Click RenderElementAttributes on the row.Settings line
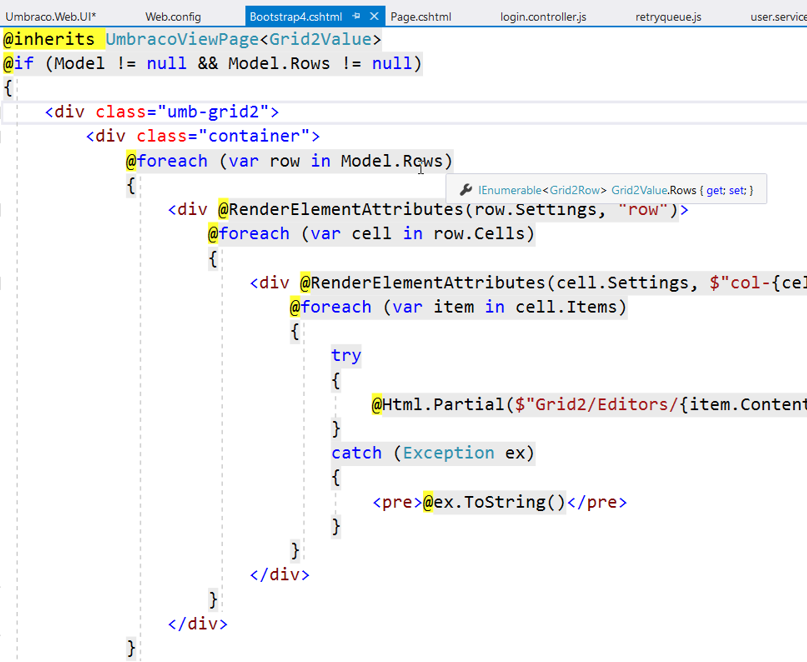Image resolution: width=807 pixels, height=662 pixels. (x=346, y=209)
